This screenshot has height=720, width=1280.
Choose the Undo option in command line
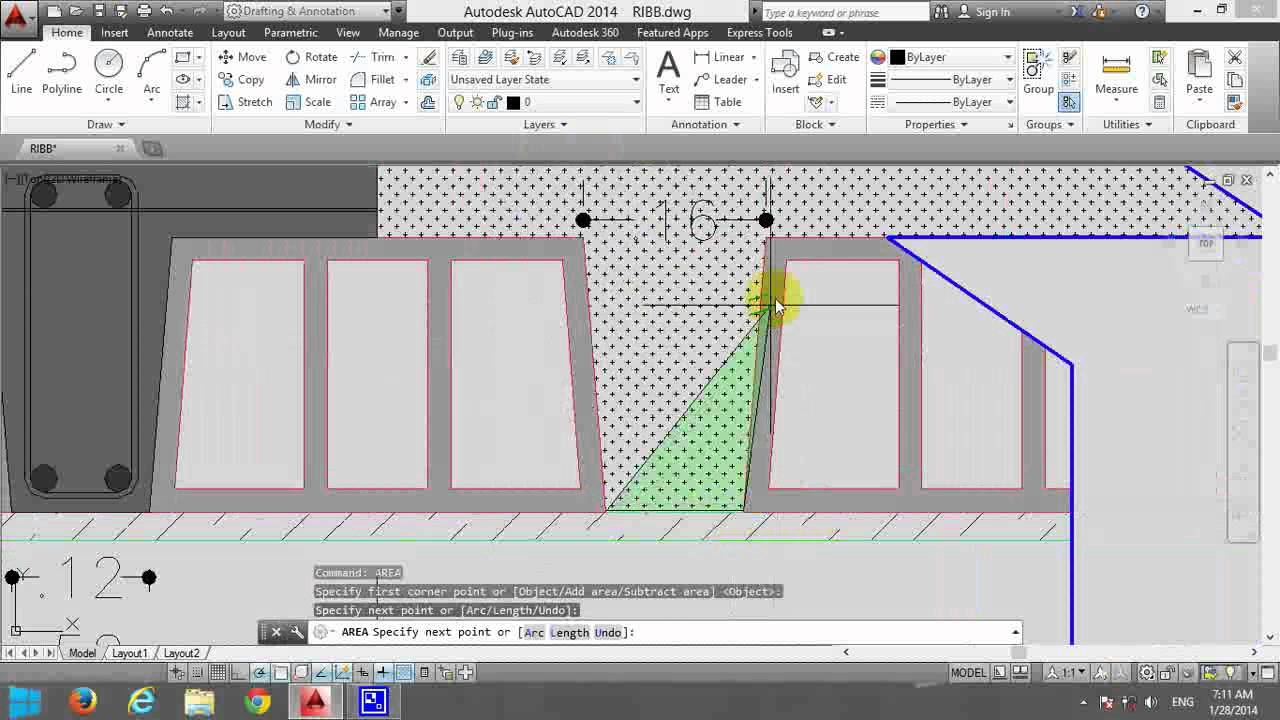pos(608,633)
